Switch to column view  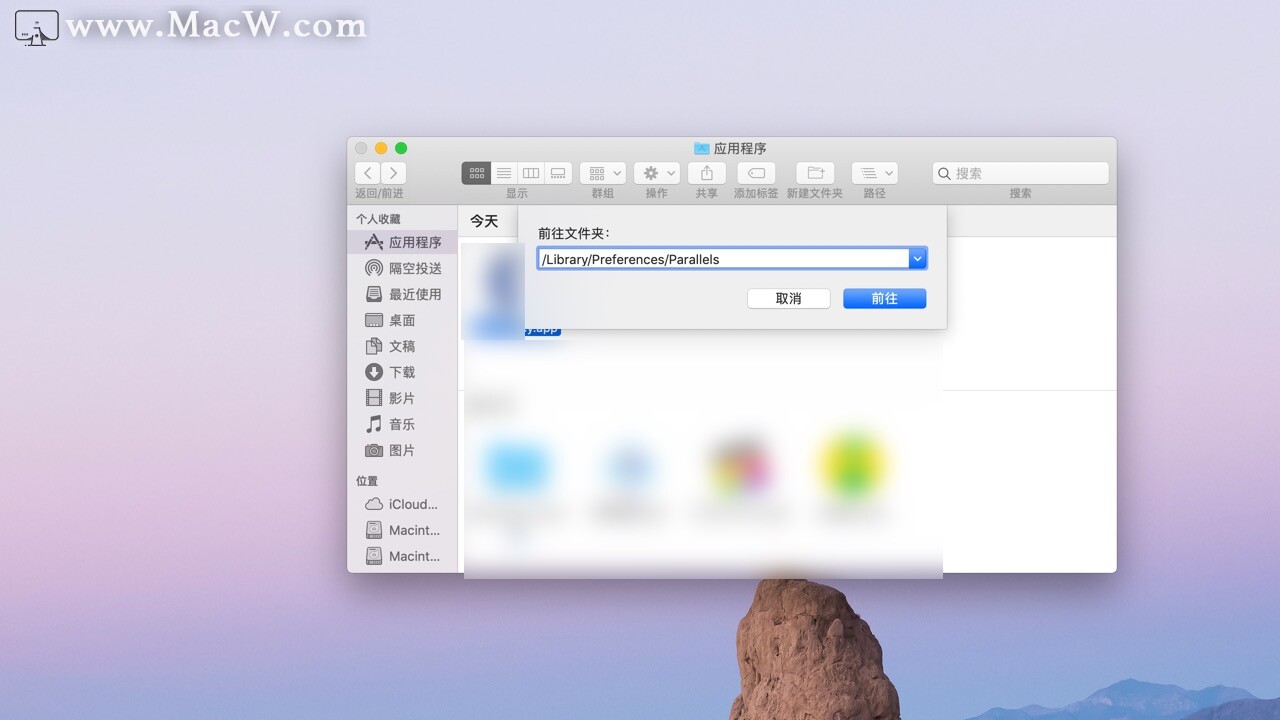tap(531, 173)
